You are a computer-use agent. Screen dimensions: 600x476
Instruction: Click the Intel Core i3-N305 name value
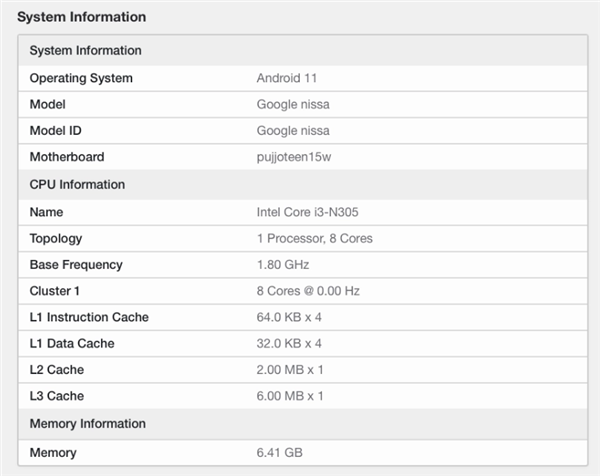[308, 212]
